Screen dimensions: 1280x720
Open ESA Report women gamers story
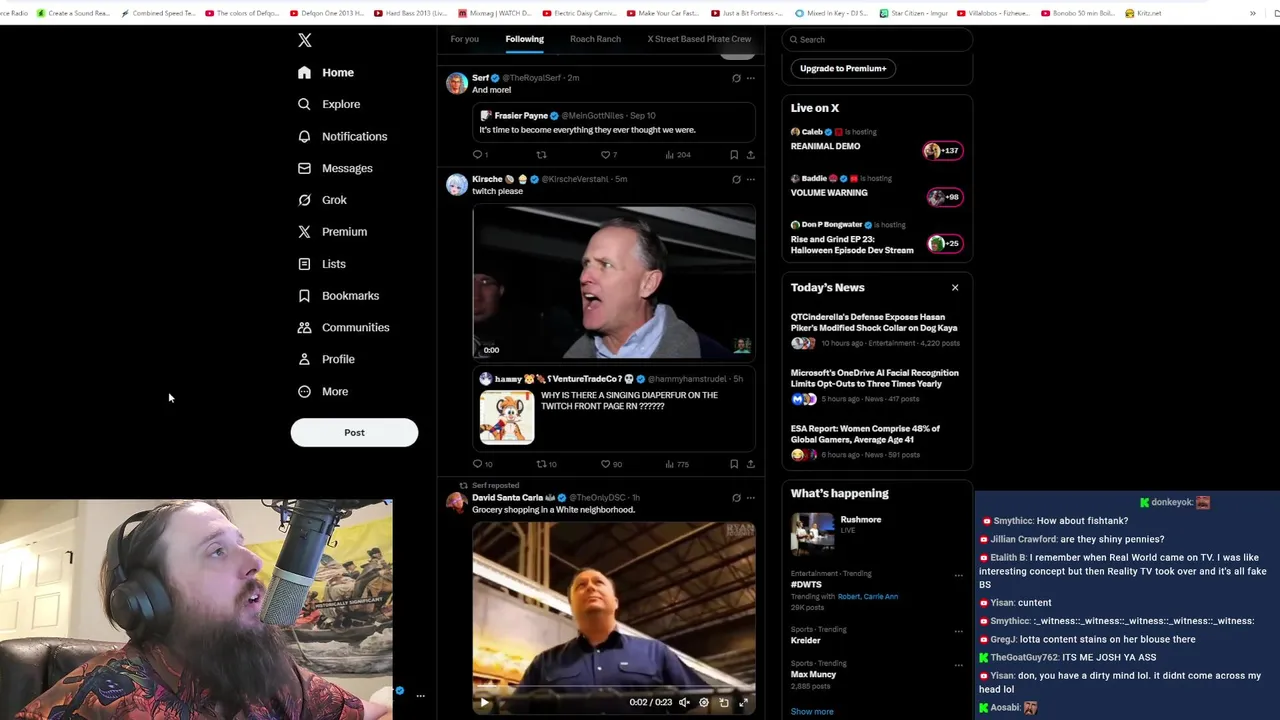coord(877,443)
